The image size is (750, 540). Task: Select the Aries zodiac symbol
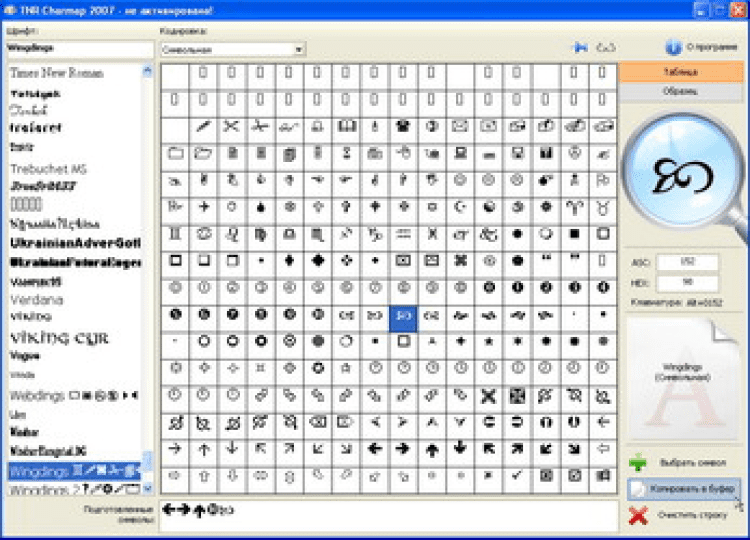click(574, 207)
